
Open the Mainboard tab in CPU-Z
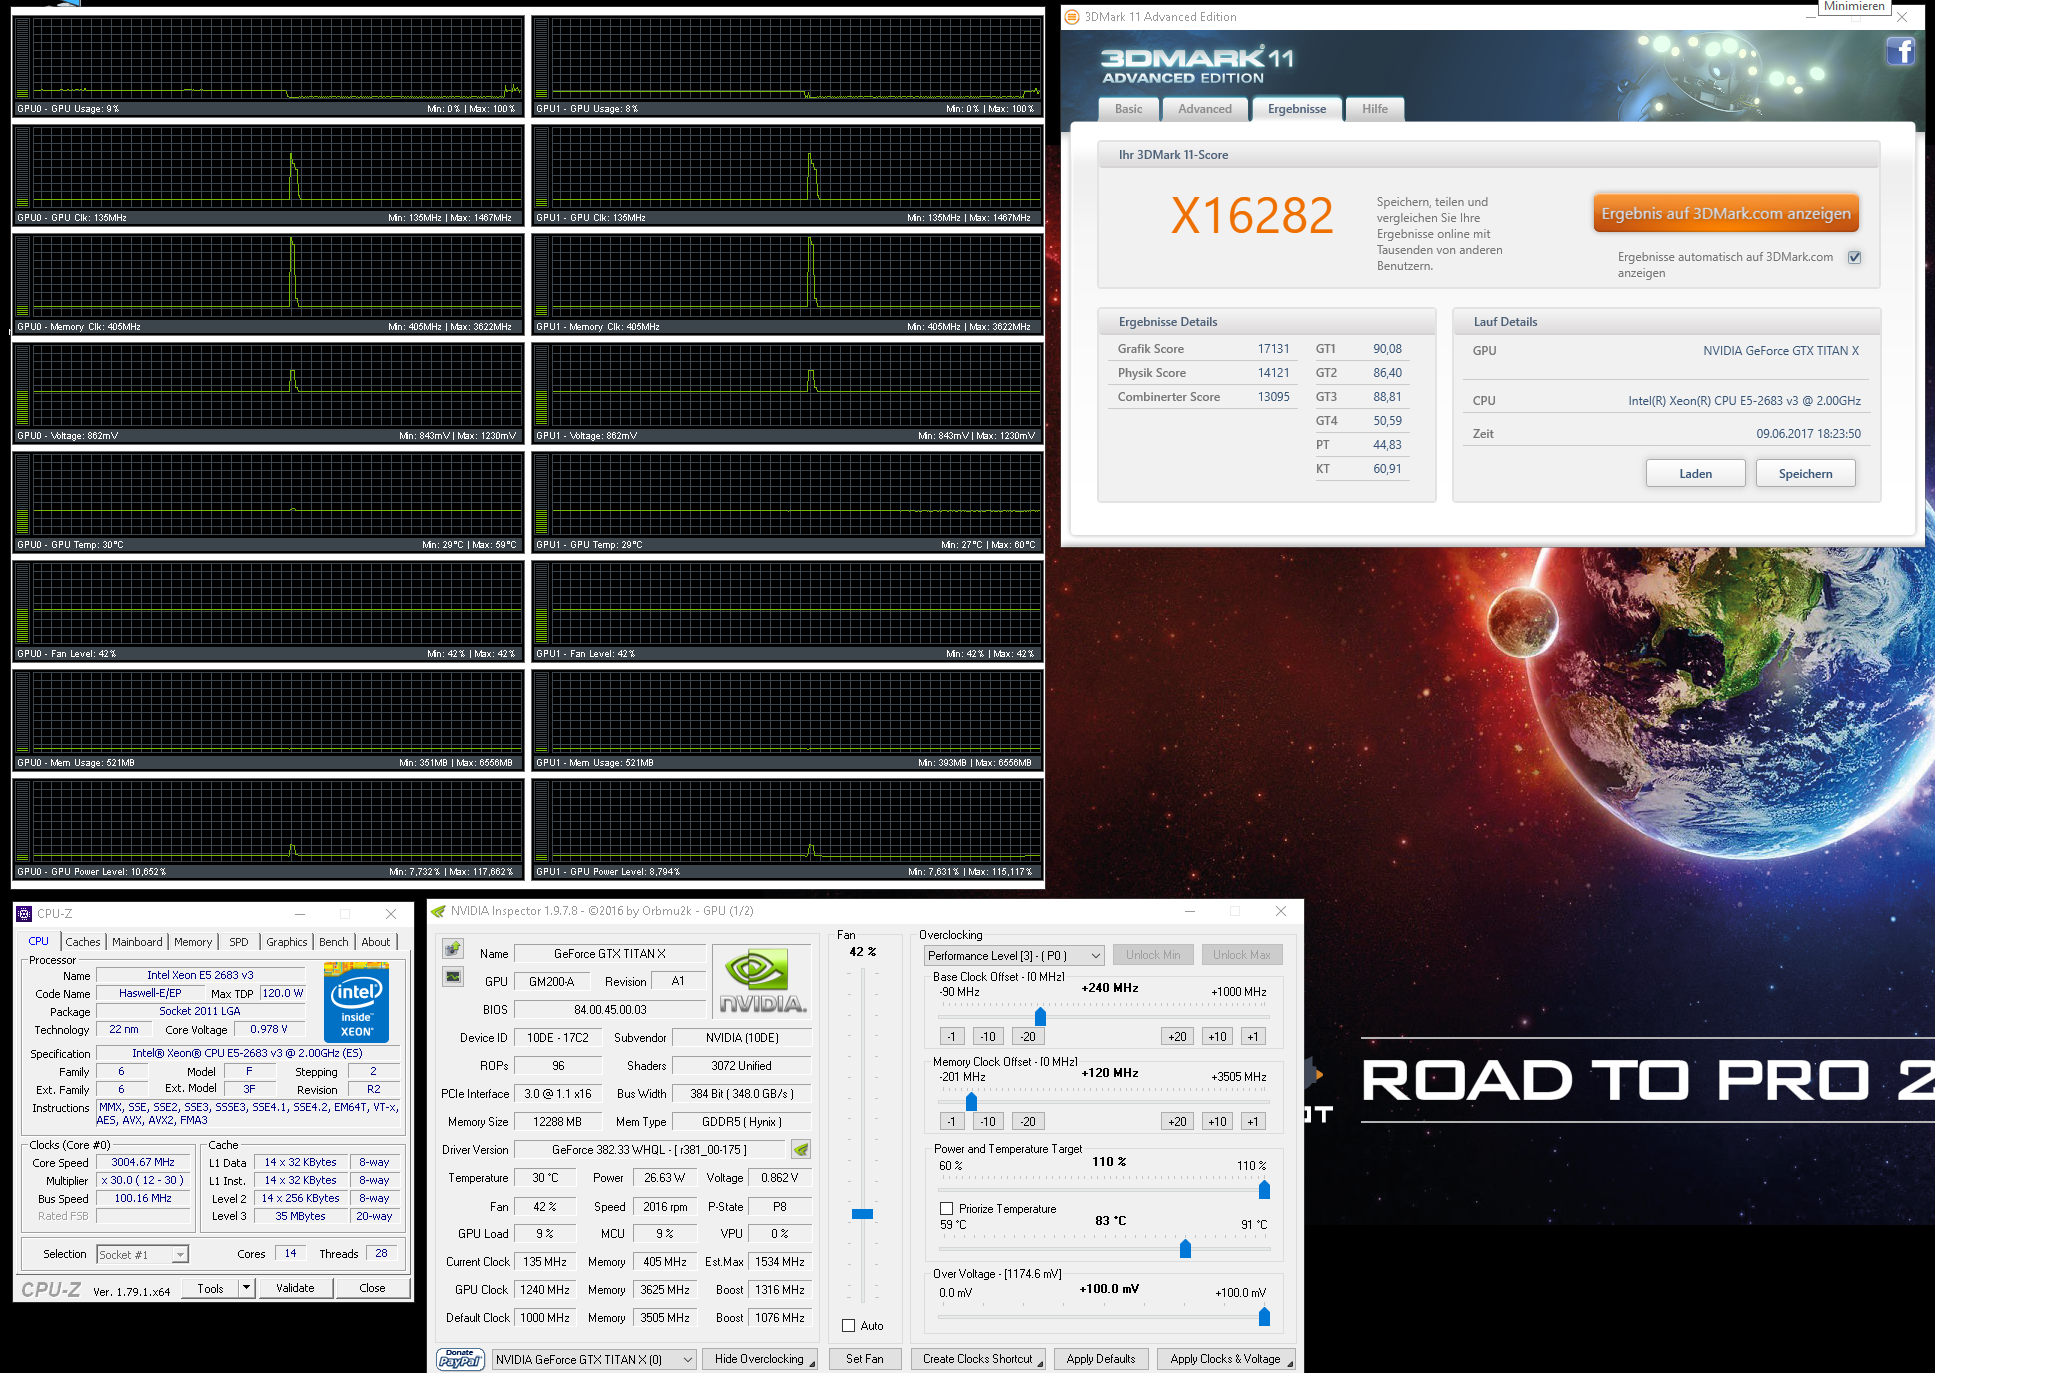[x=137, y=942]
